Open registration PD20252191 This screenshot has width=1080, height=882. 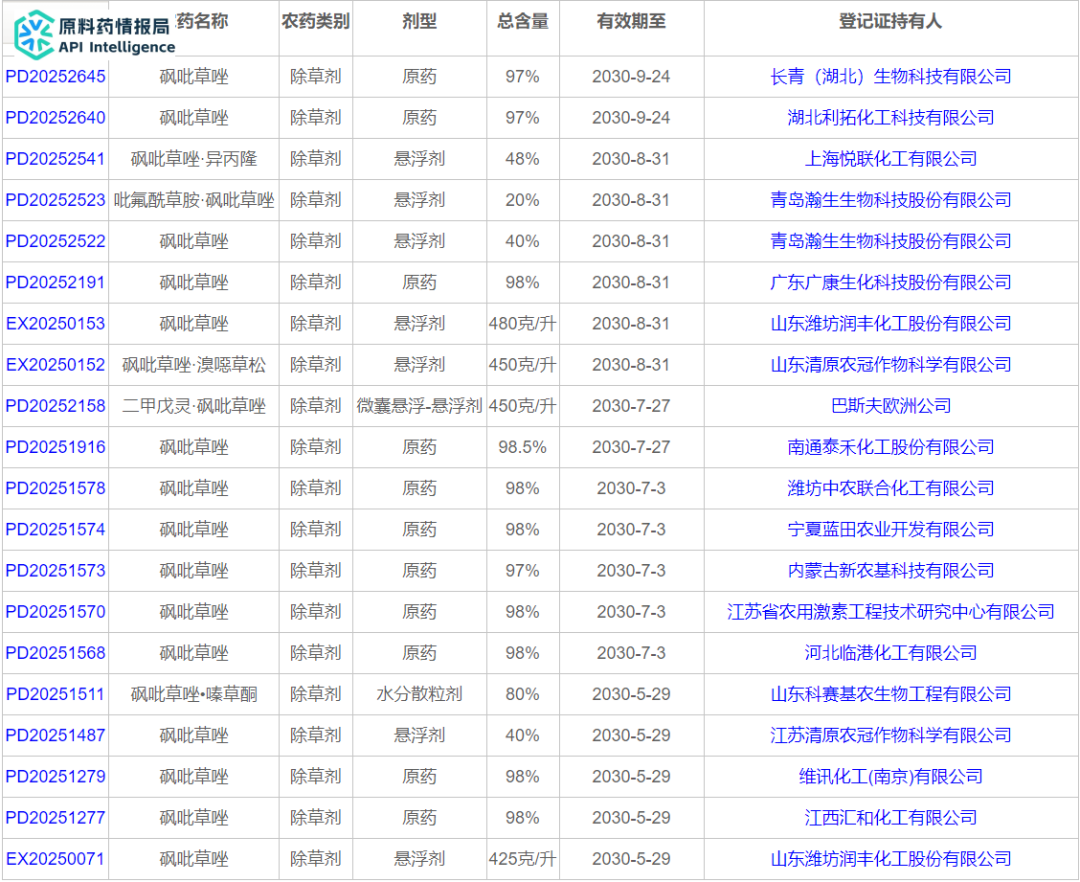[x=55, y=282]
